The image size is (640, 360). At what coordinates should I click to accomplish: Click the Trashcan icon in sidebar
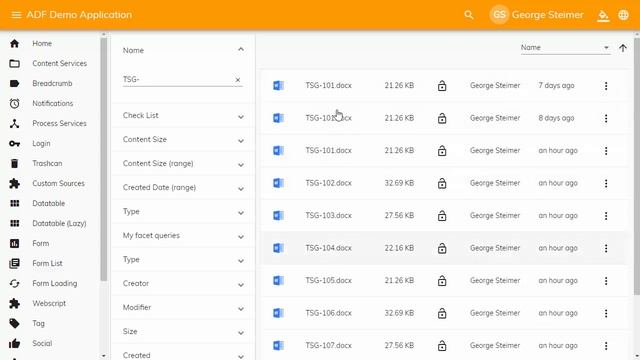(x=14, y=163)
